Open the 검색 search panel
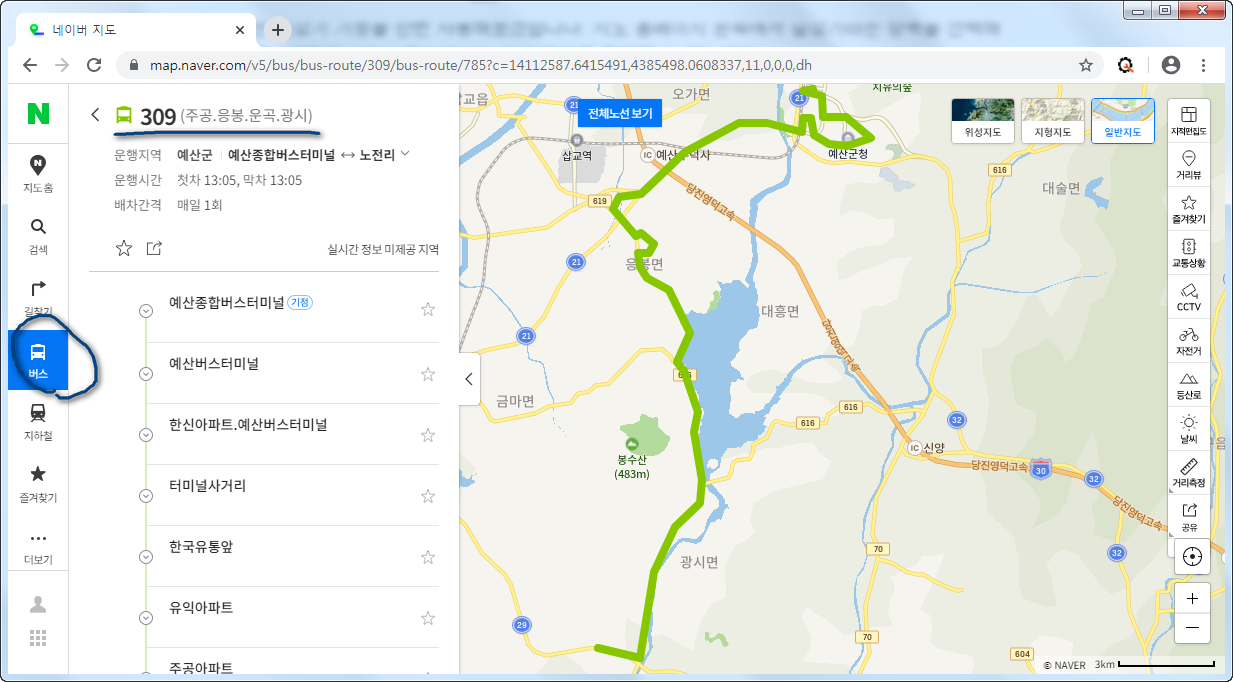This screenshot has width=1233, height=682. [x=38, y=236]
